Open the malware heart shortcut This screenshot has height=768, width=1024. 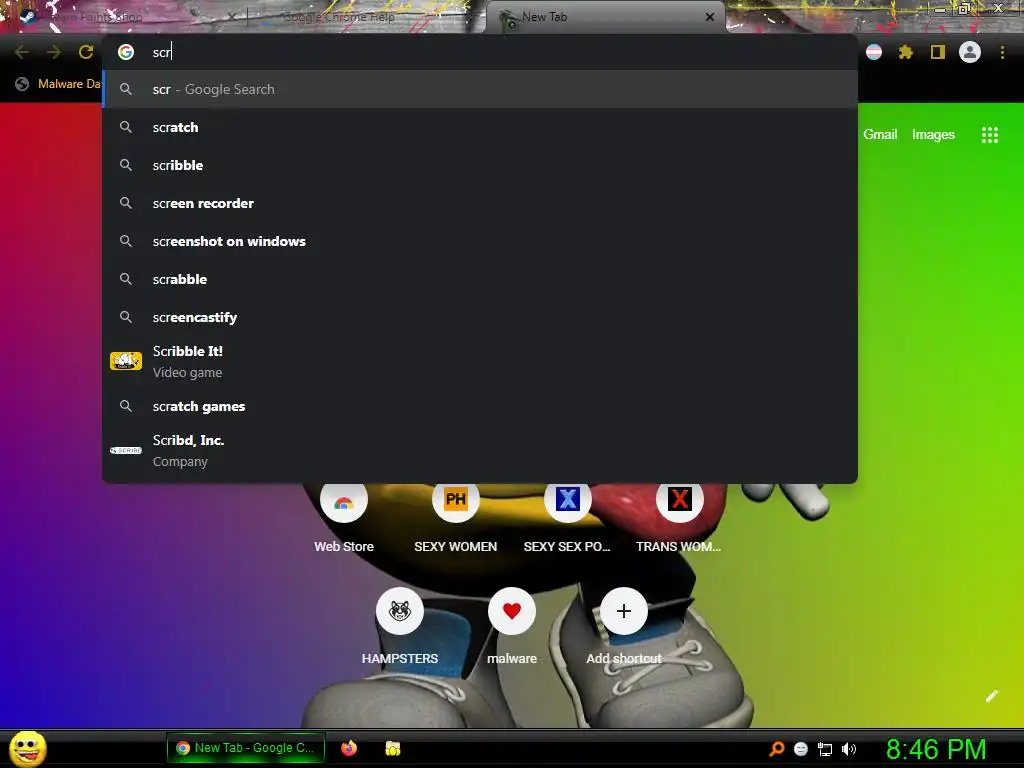(x=512, y=627)
